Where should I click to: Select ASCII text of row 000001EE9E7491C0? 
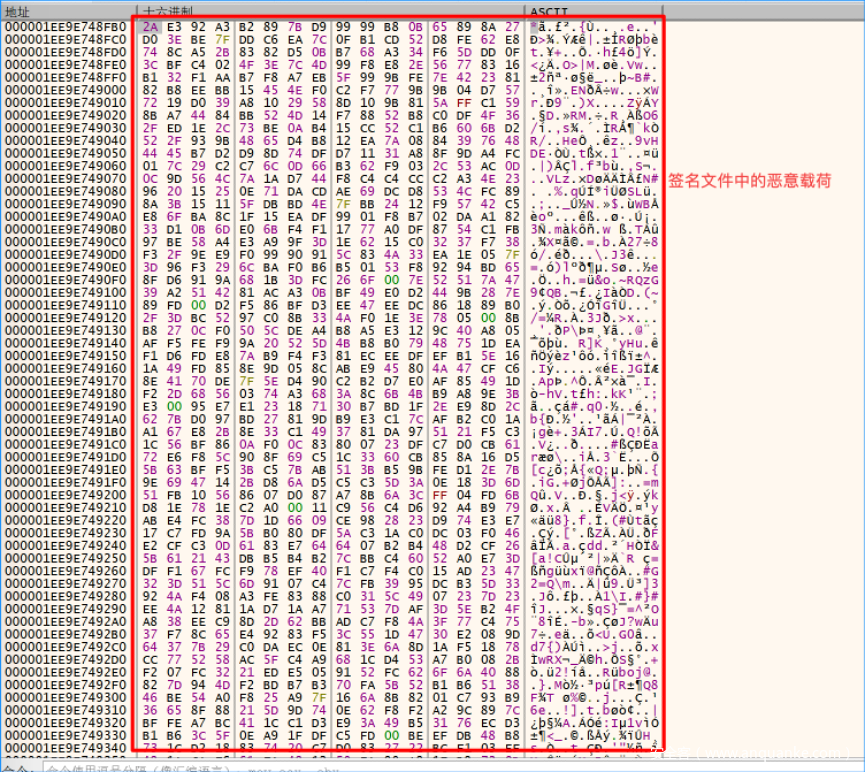(594, 445)
